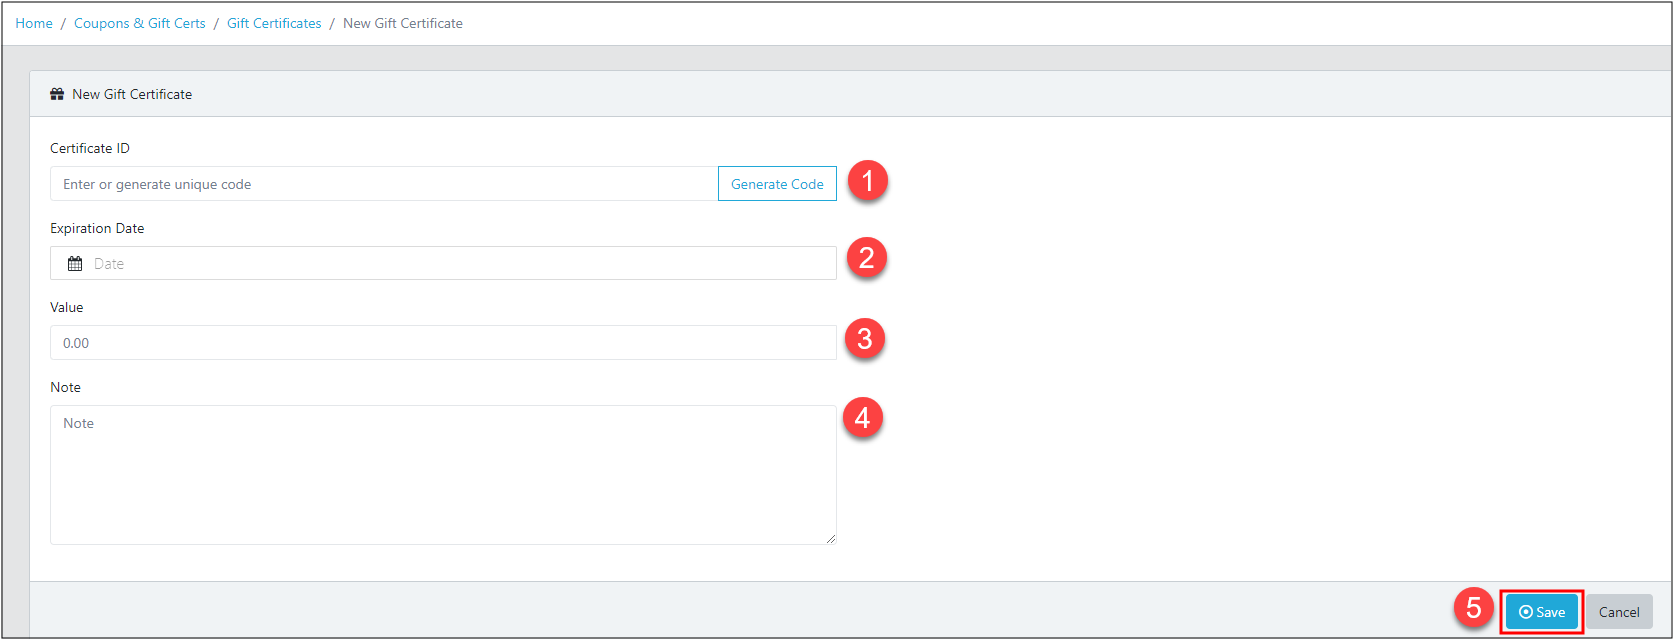Click inside the Note text area
The image size is (1674, 640).
(x=443, y=475)
